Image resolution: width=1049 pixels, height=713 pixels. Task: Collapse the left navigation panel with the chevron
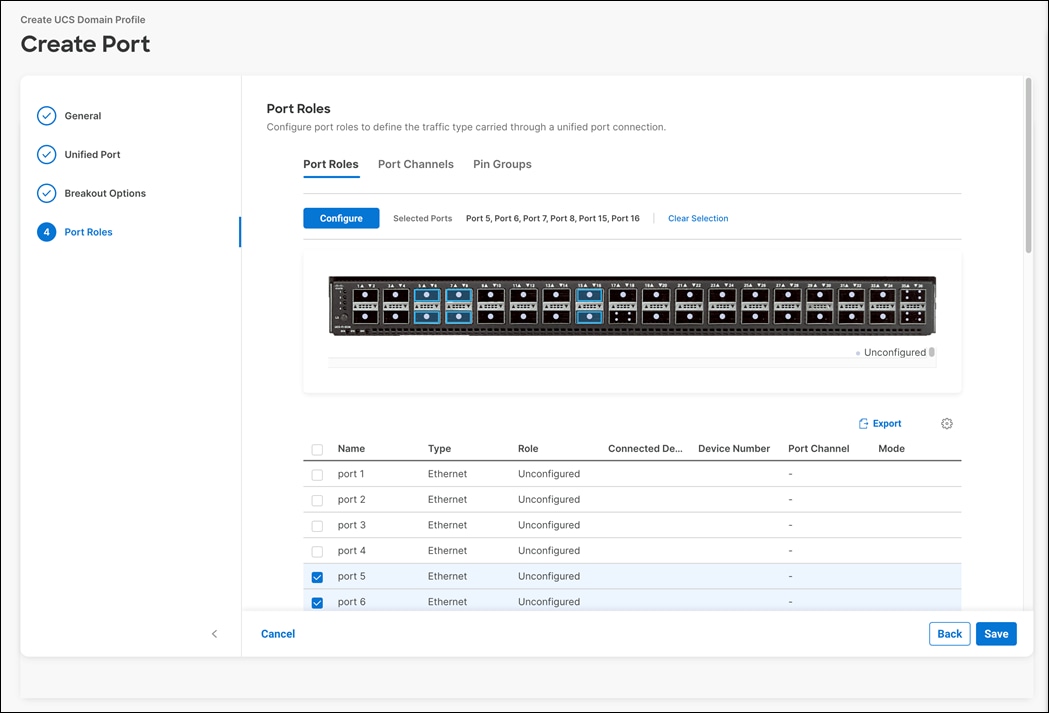[214, 634]
